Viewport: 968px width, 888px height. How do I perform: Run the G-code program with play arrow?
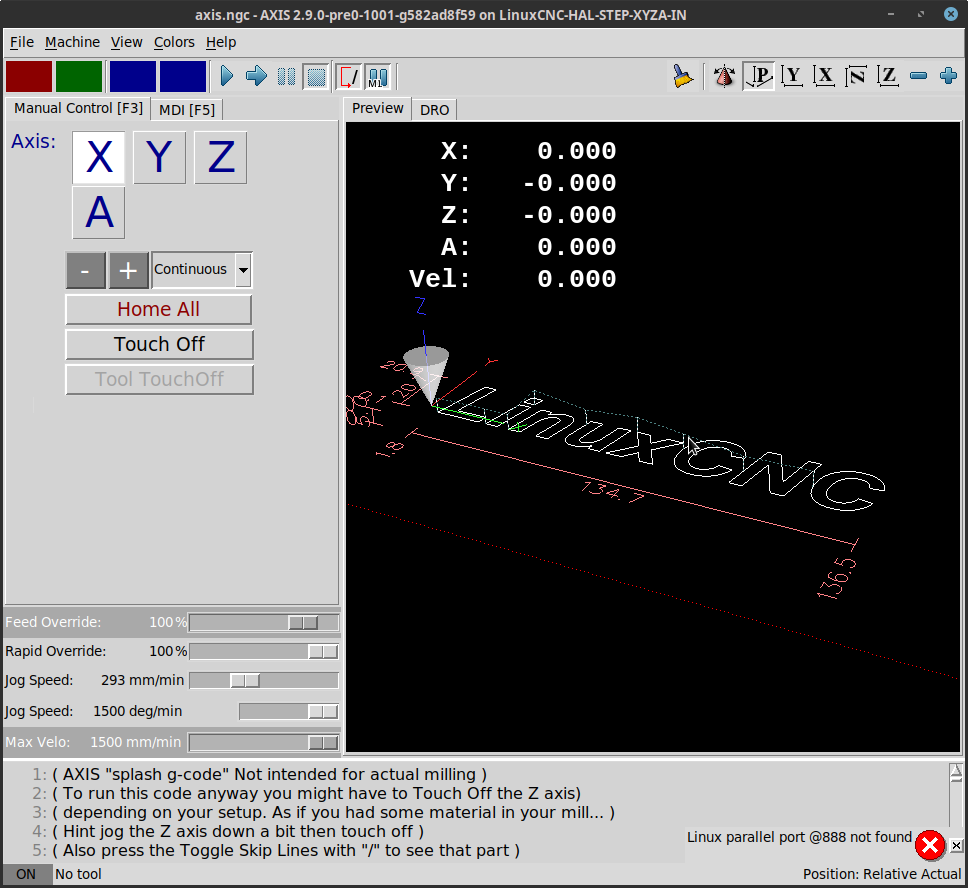[x=227, y=77]
